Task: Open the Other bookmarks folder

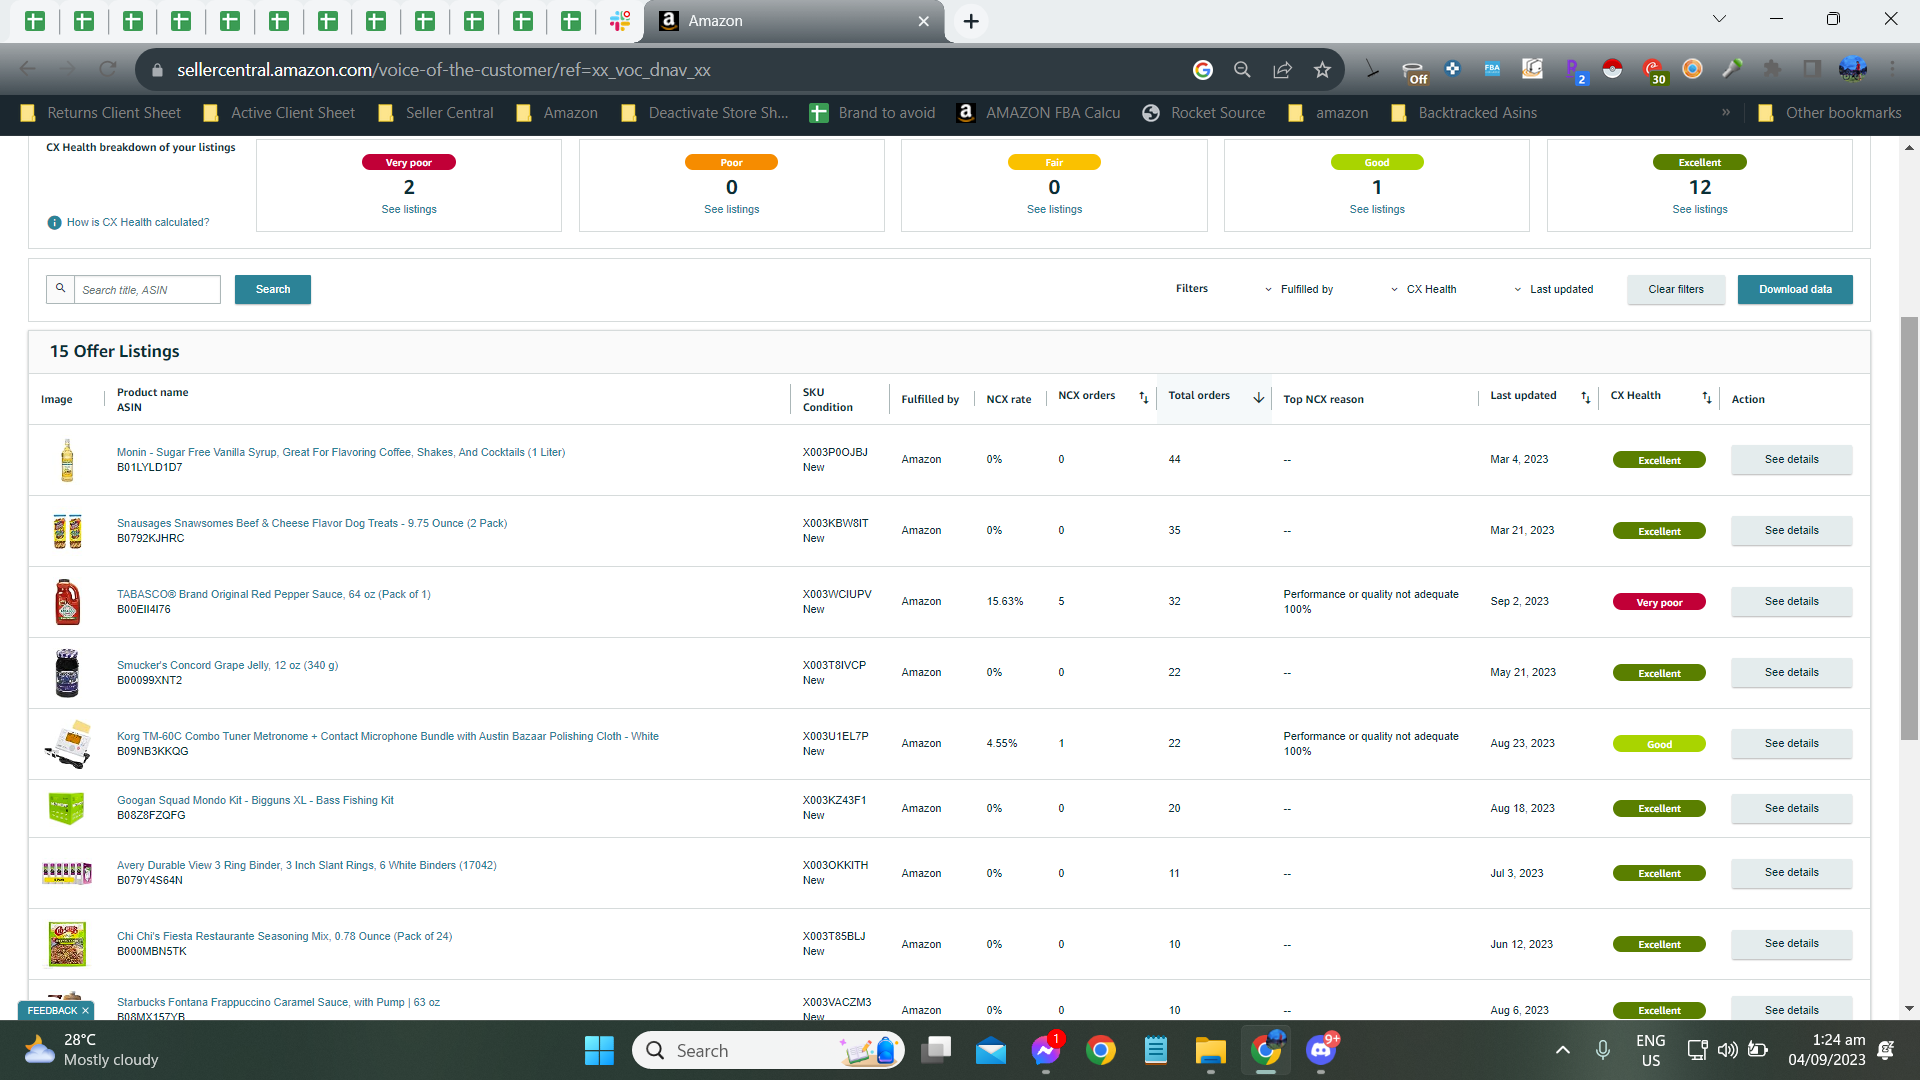Action: (x=1830, y=113)
